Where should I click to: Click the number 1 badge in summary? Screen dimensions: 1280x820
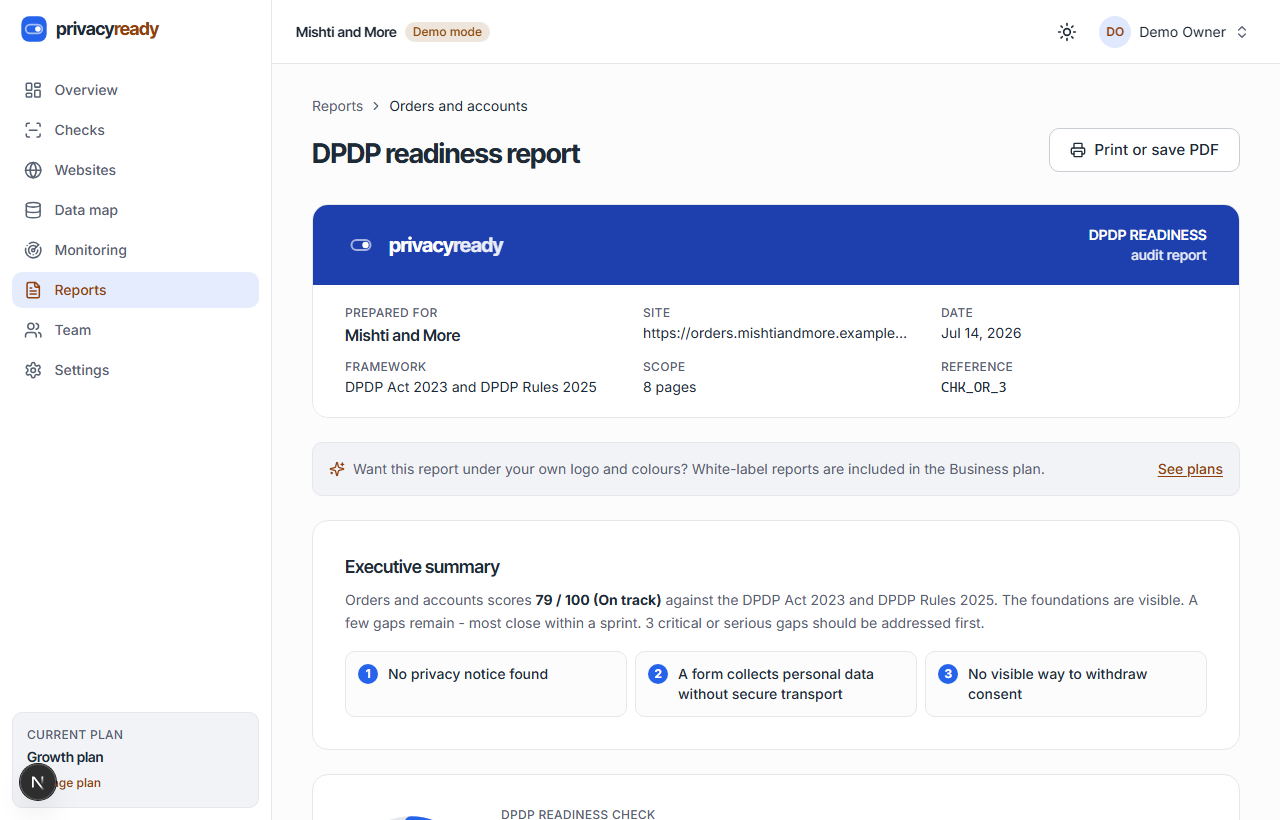(368, 674)
